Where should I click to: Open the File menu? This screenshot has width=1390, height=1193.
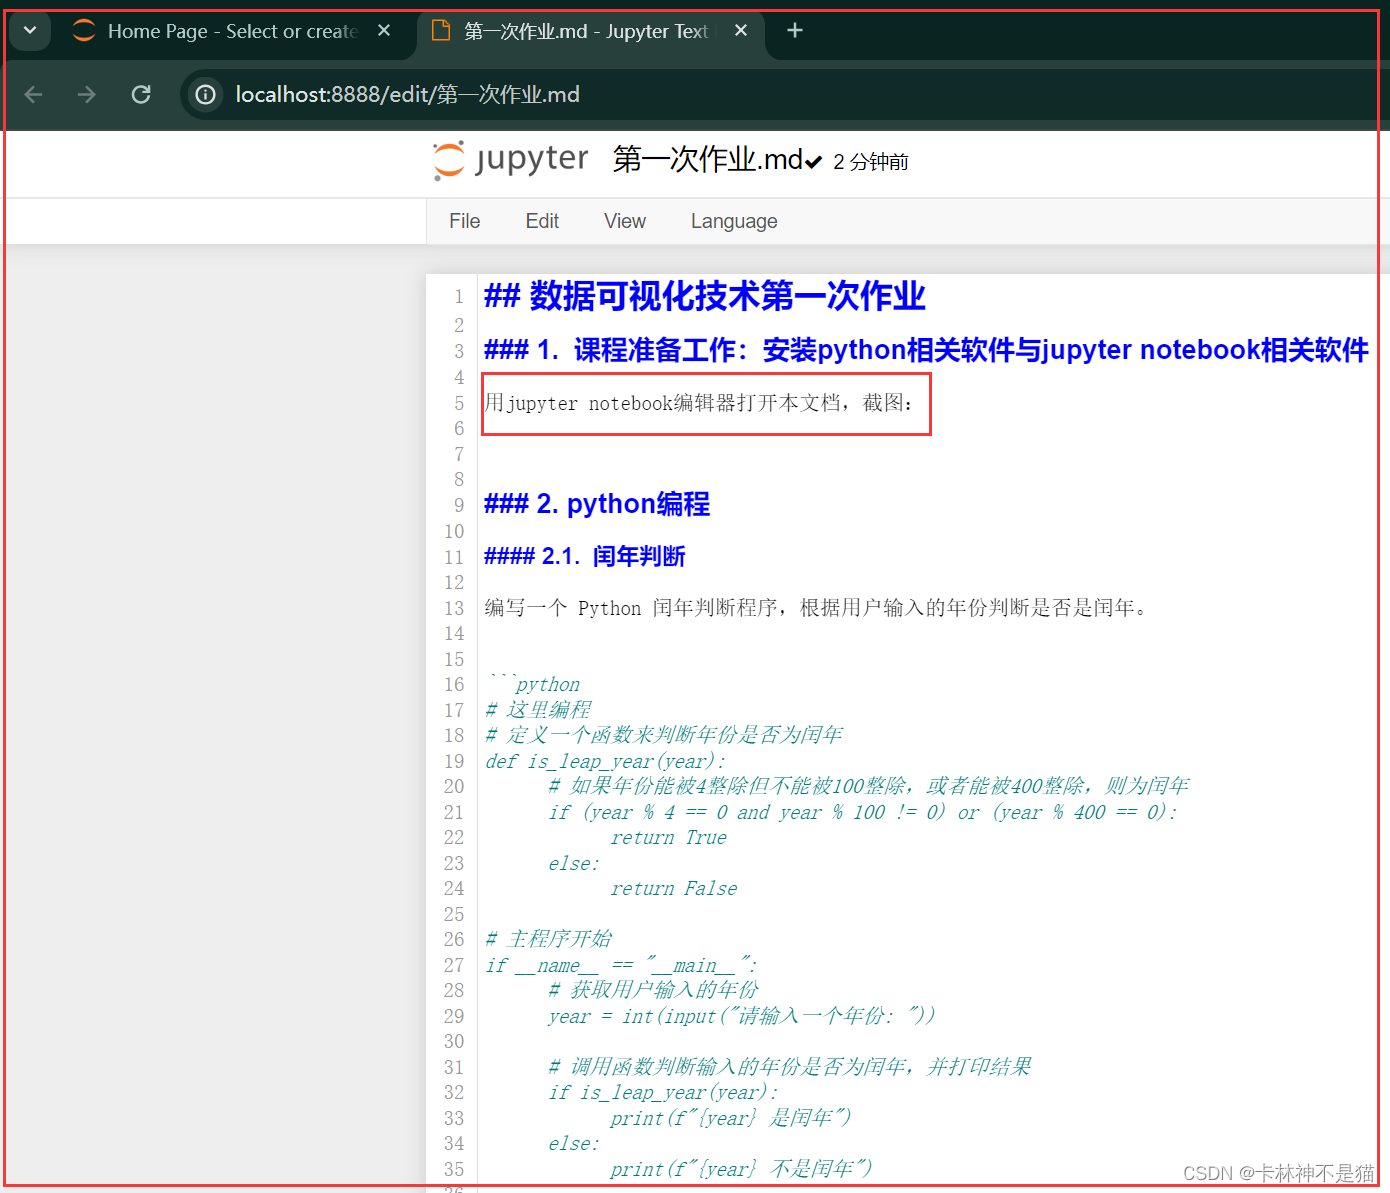pyautogui.click(x=464, y=221)
